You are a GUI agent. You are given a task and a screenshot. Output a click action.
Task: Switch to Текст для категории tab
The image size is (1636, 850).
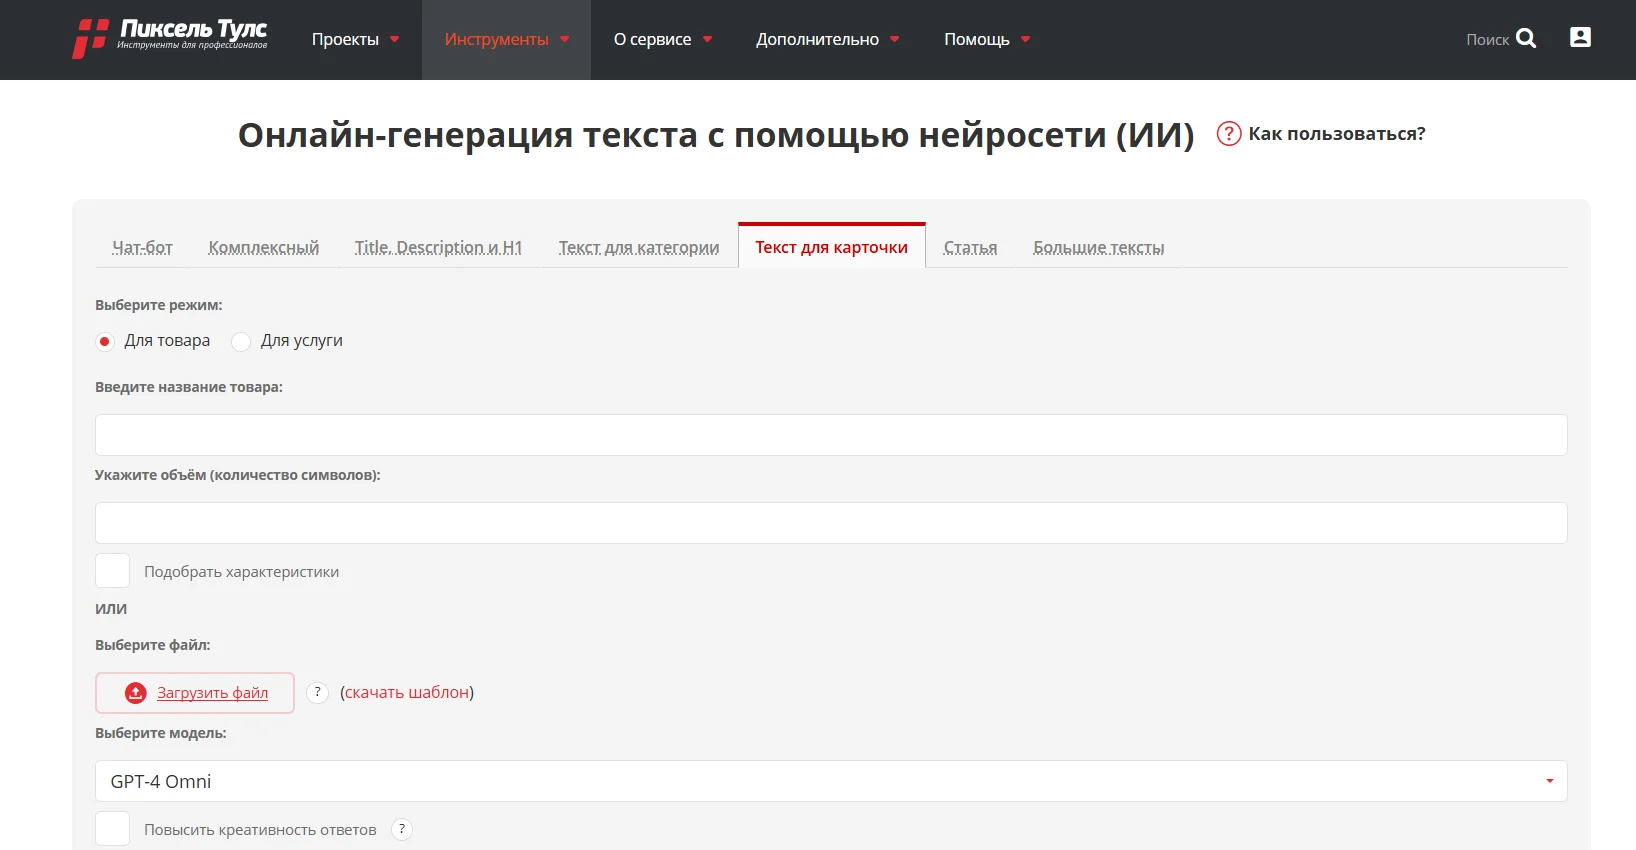click(x=639, y=247)
